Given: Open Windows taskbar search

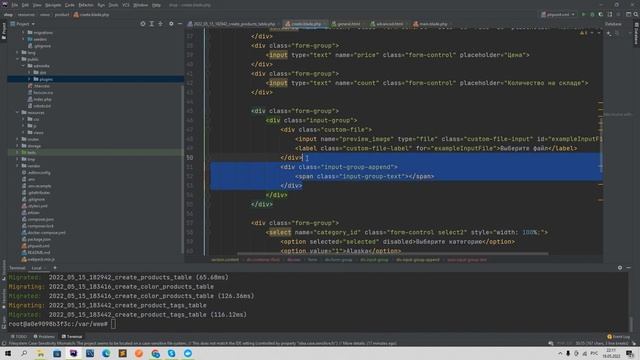Looking at the screenshot, I should point(24,353).
